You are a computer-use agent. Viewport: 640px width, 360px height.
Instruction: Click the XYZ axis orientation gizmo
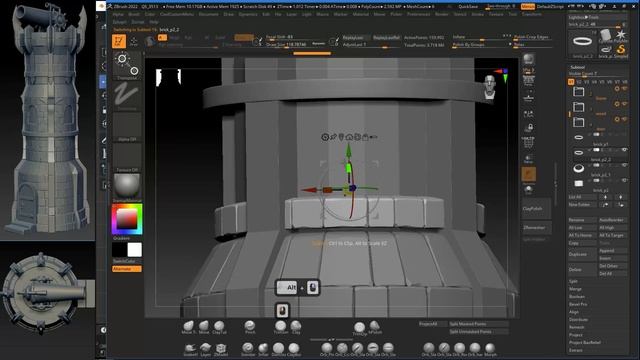(x=503, y=75)
